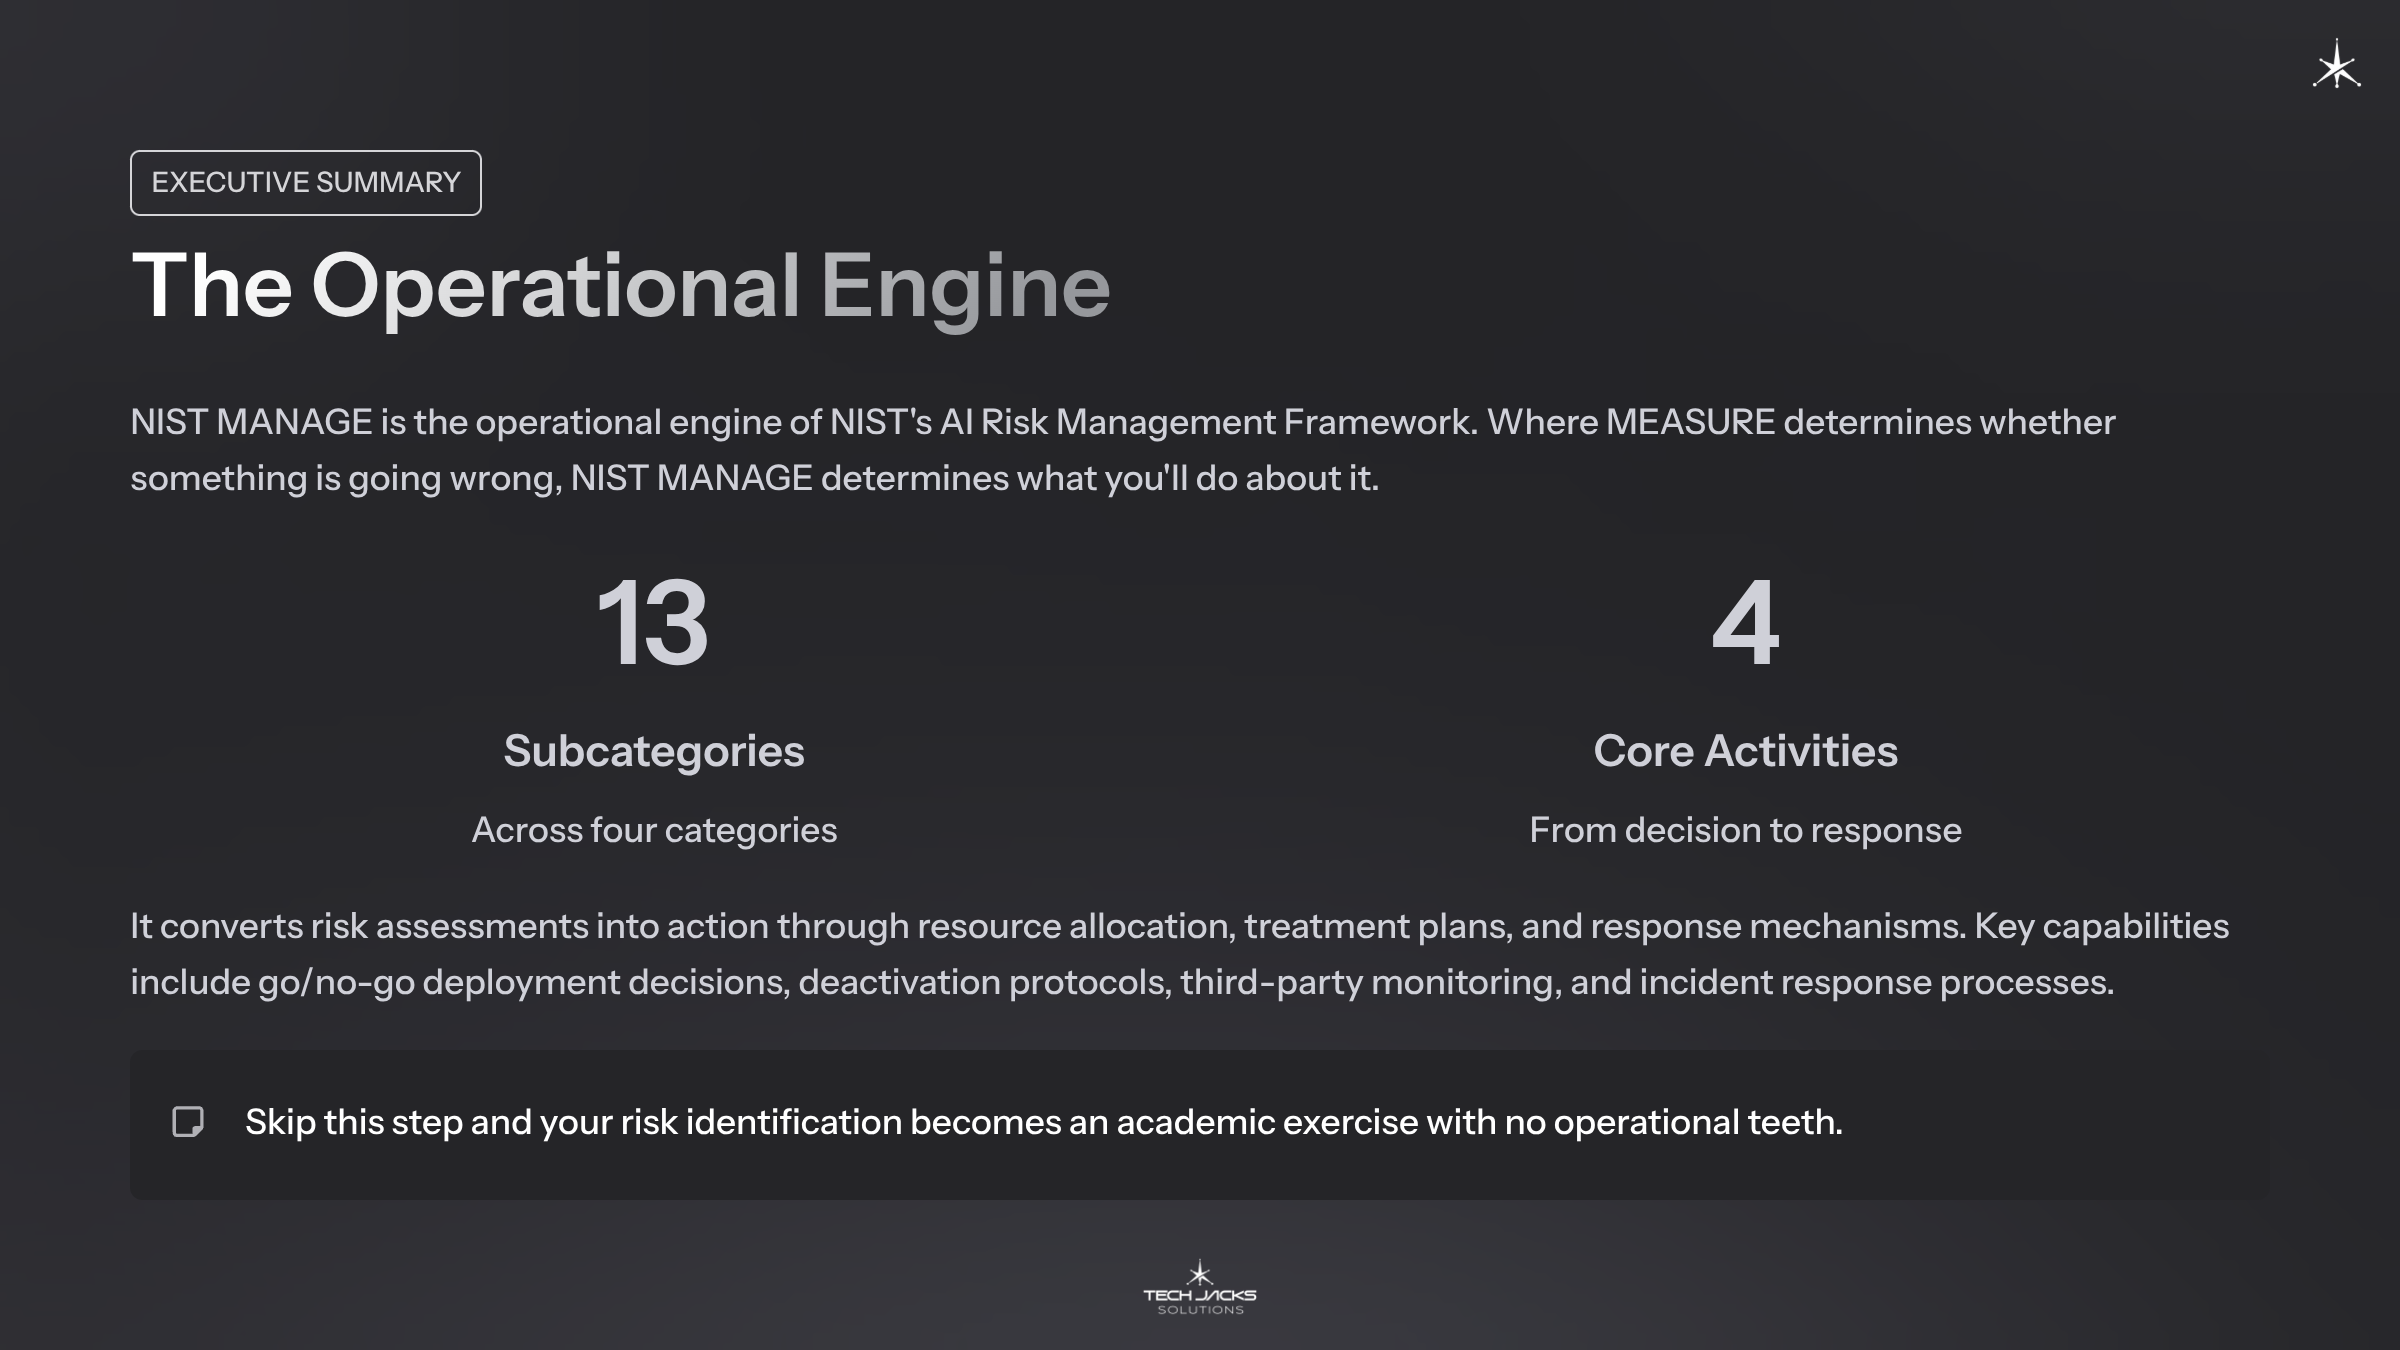The width and height of the screenshot is (2400, 1350).
Task: Click 'From decision to response' caption
Action: (x=1745, y=830)
